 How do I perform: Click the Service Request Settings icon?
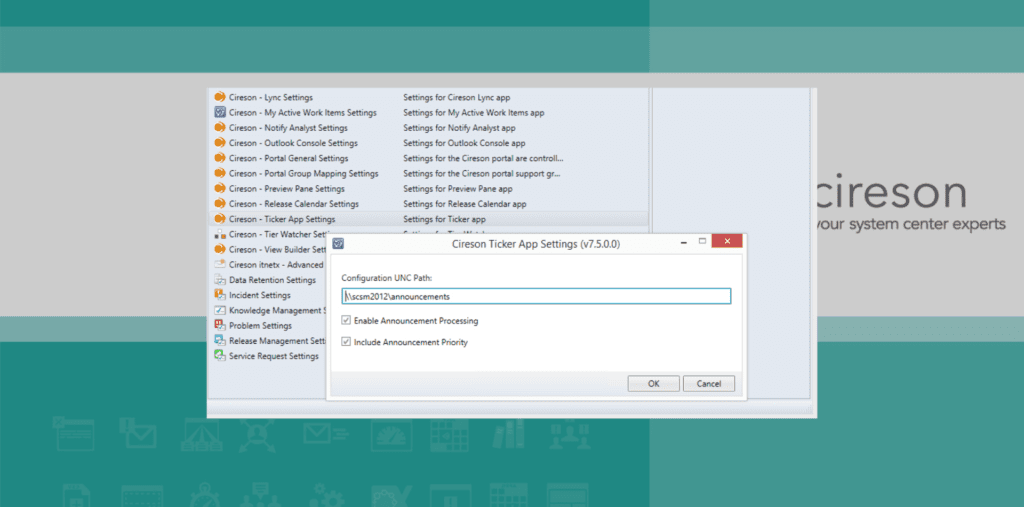[x=219, y=356]
